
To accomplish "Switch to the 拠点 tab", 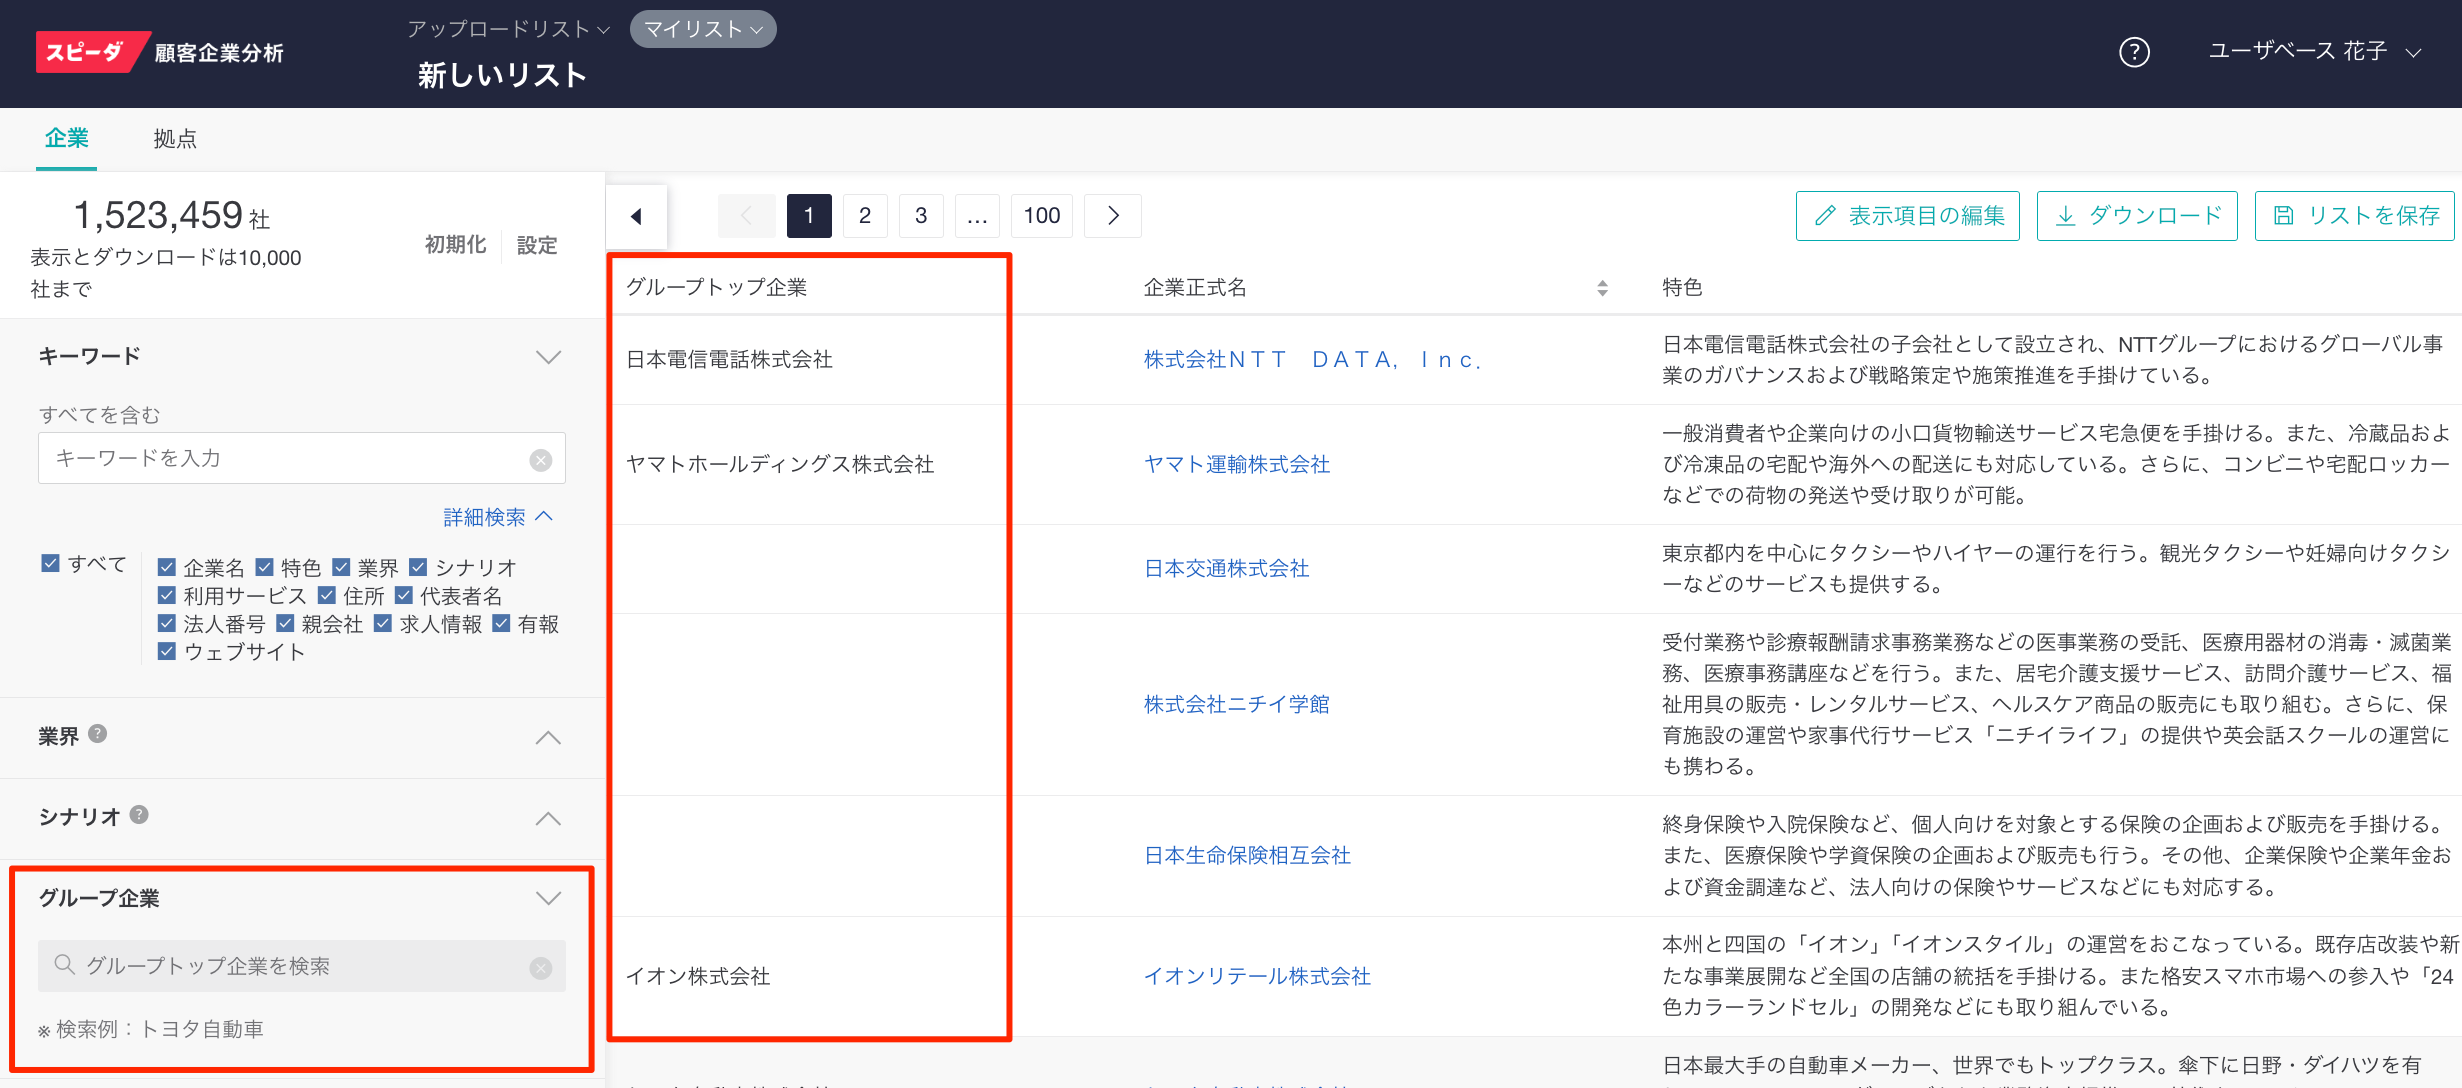I will 175,139.
